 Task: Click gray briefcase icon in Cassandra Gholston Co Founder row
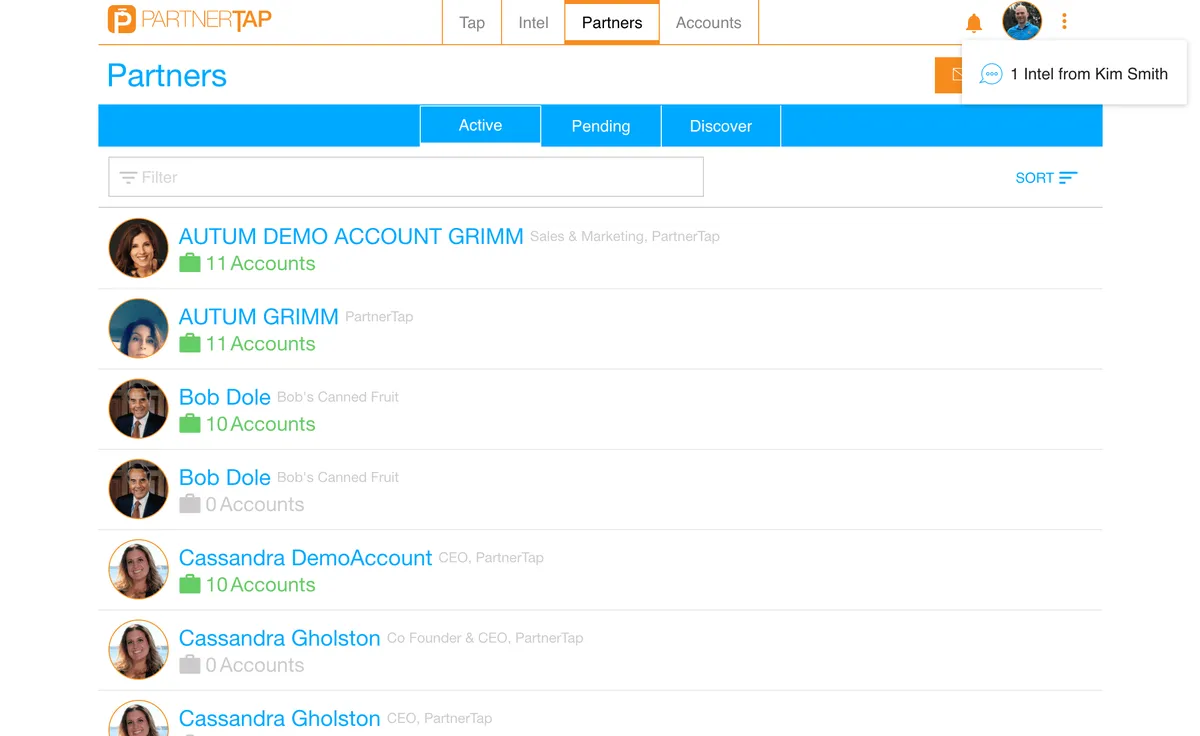[190, 665]
